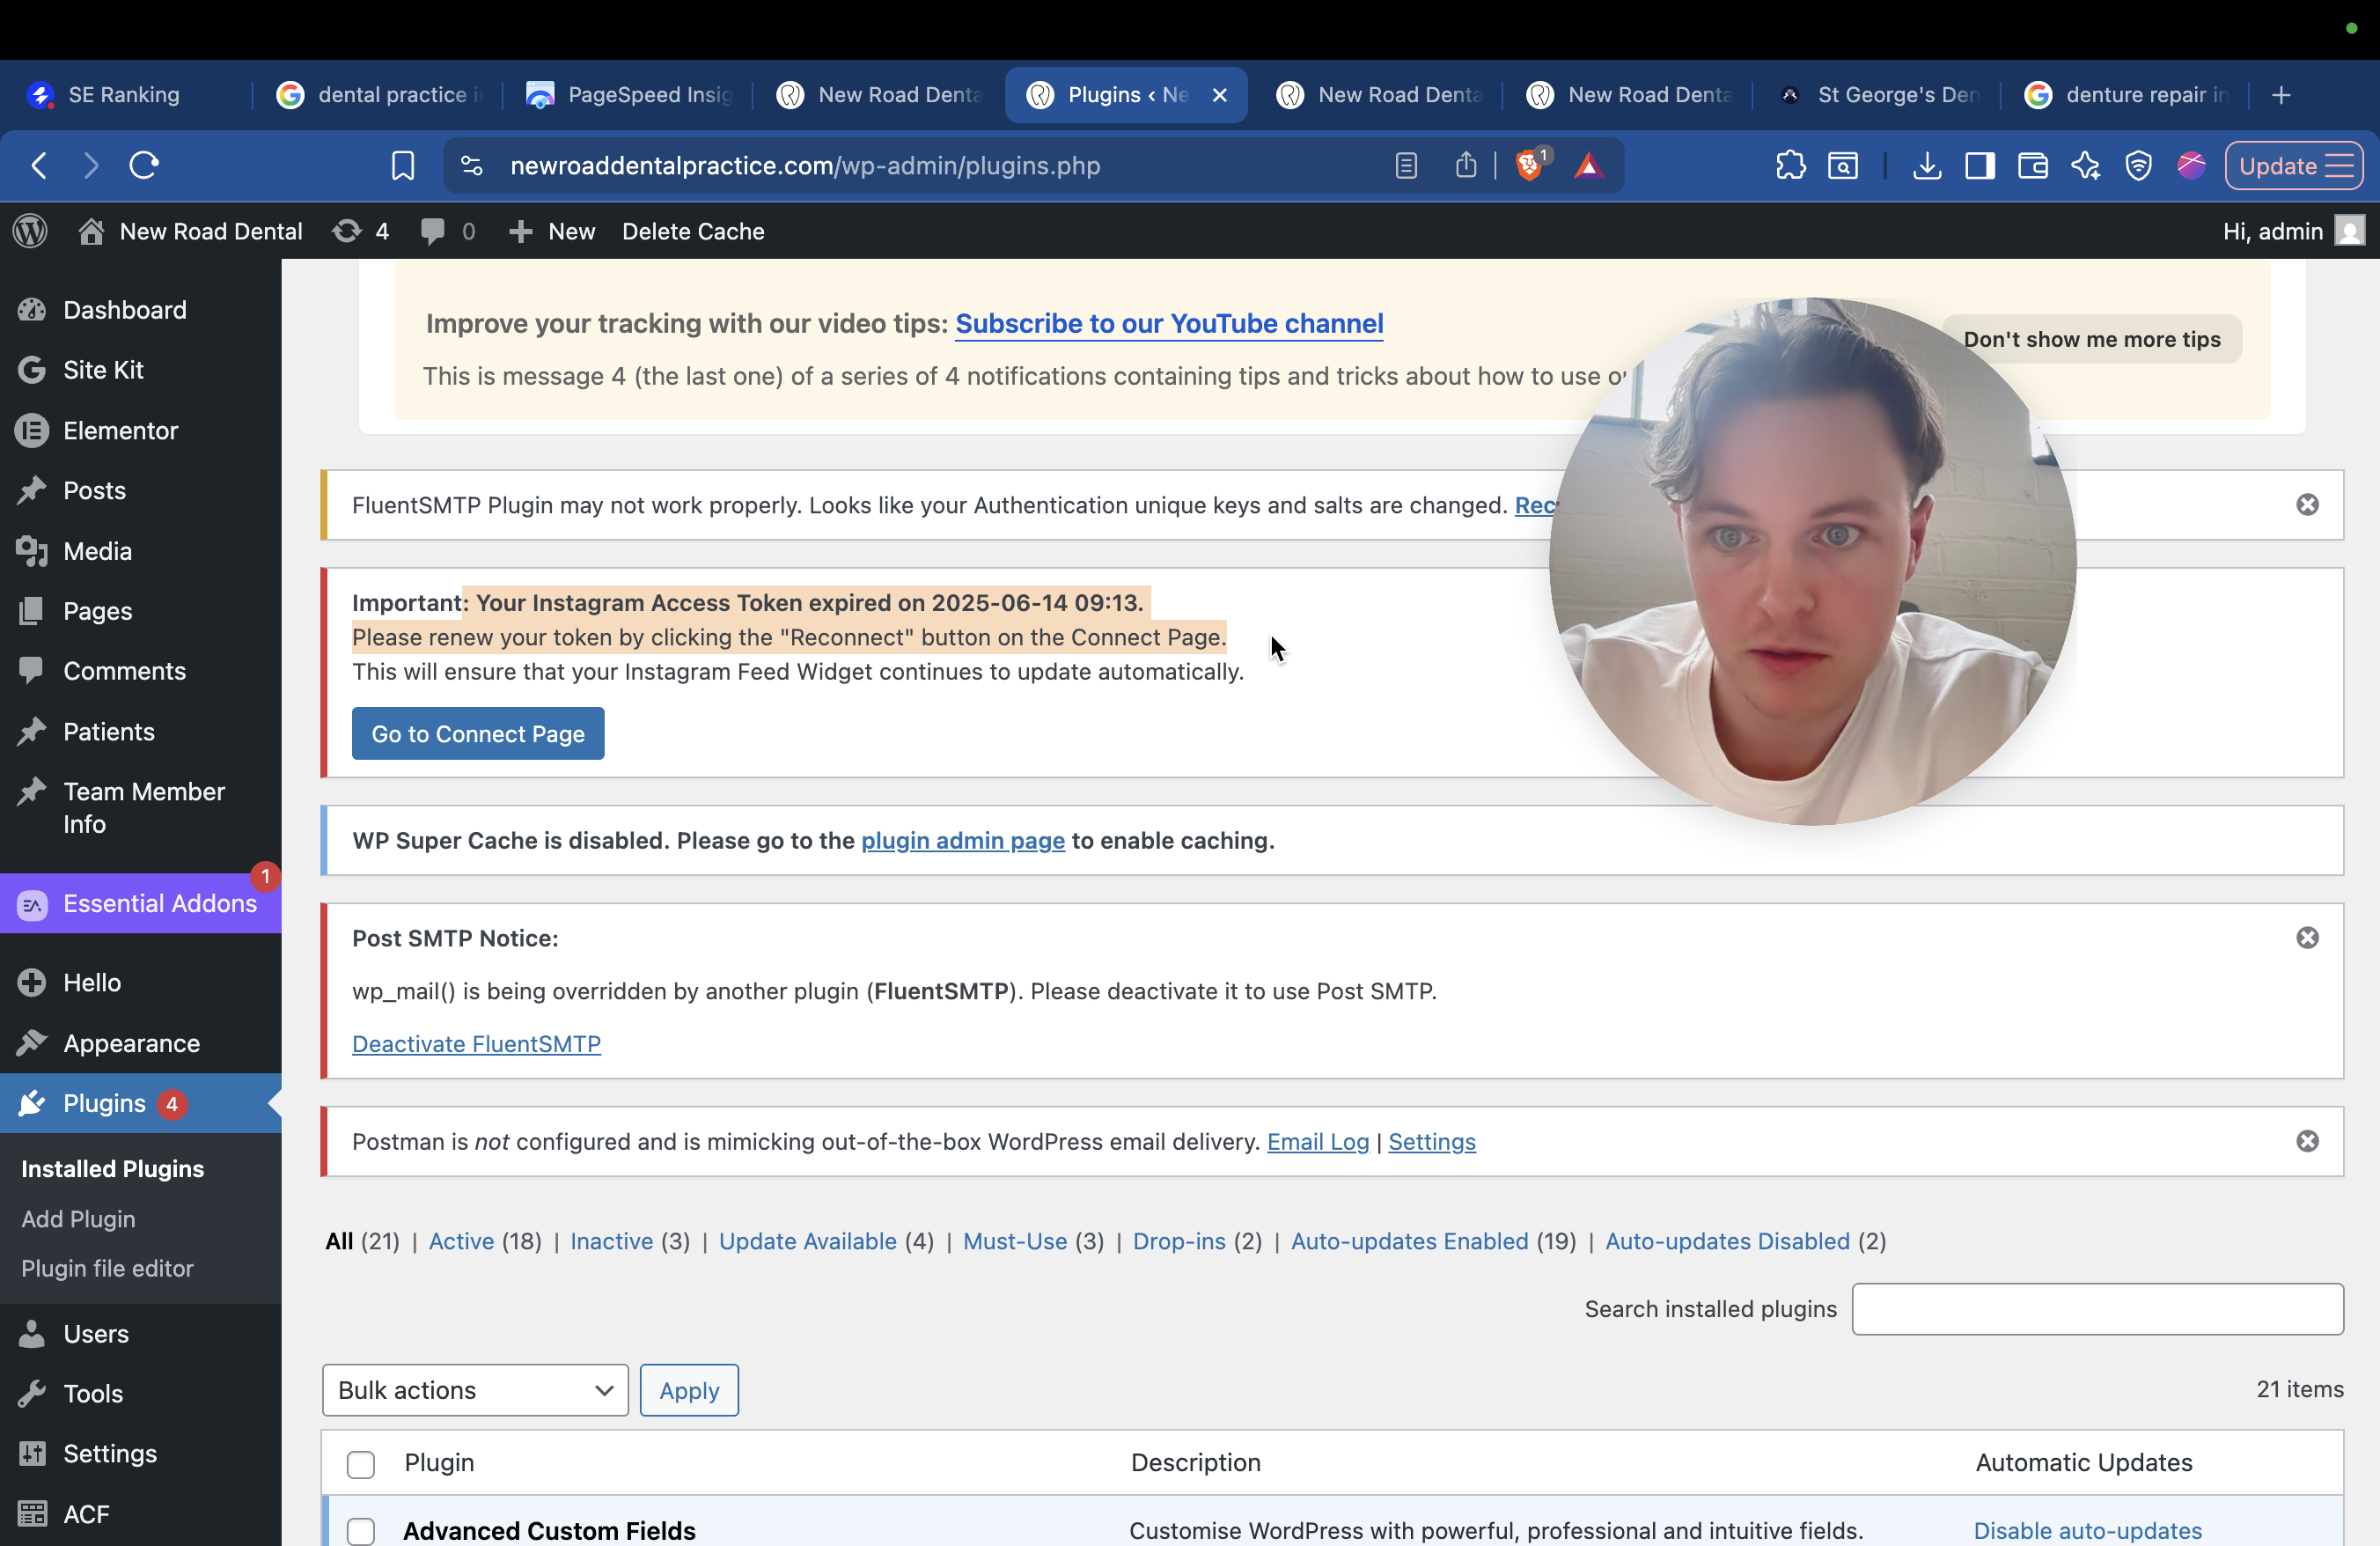The height and width of the screenshot is (1546, 2380).
Task: Expand the New content menu
Action: pos(553,231)
